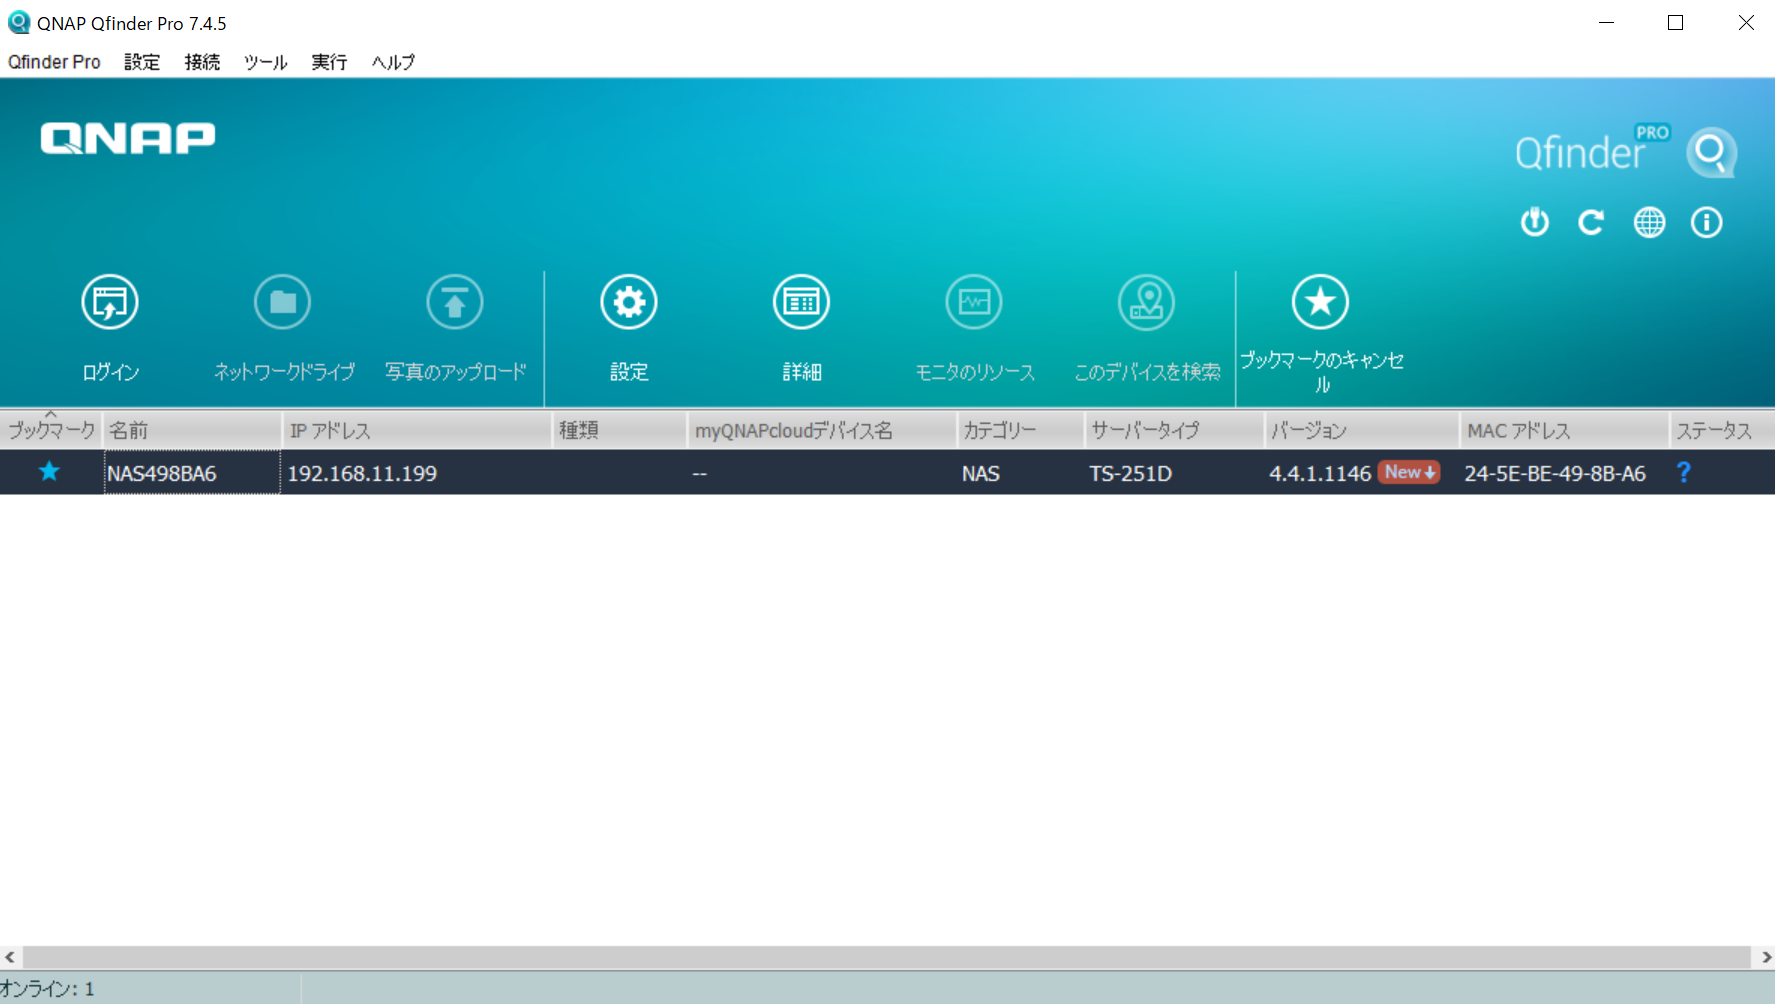The height and width of the screenshot is (1004, 1775).
Task: Open the ログイン (Login) tool
Action: coord(110,301)
